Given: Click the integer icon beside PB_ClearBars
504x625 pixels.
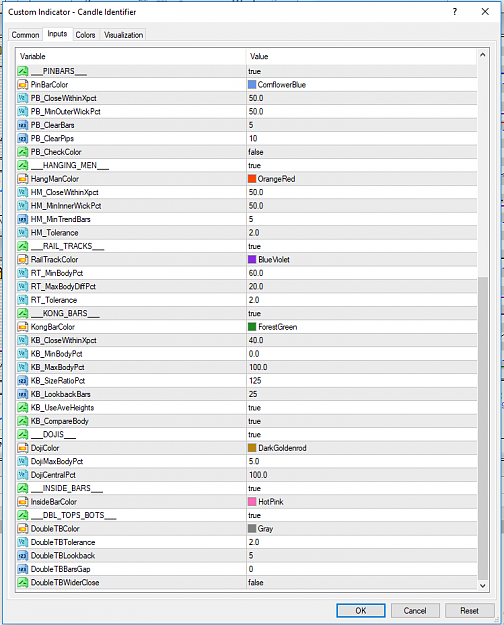Looking at the screenshot, I should (x=23, y=125).
